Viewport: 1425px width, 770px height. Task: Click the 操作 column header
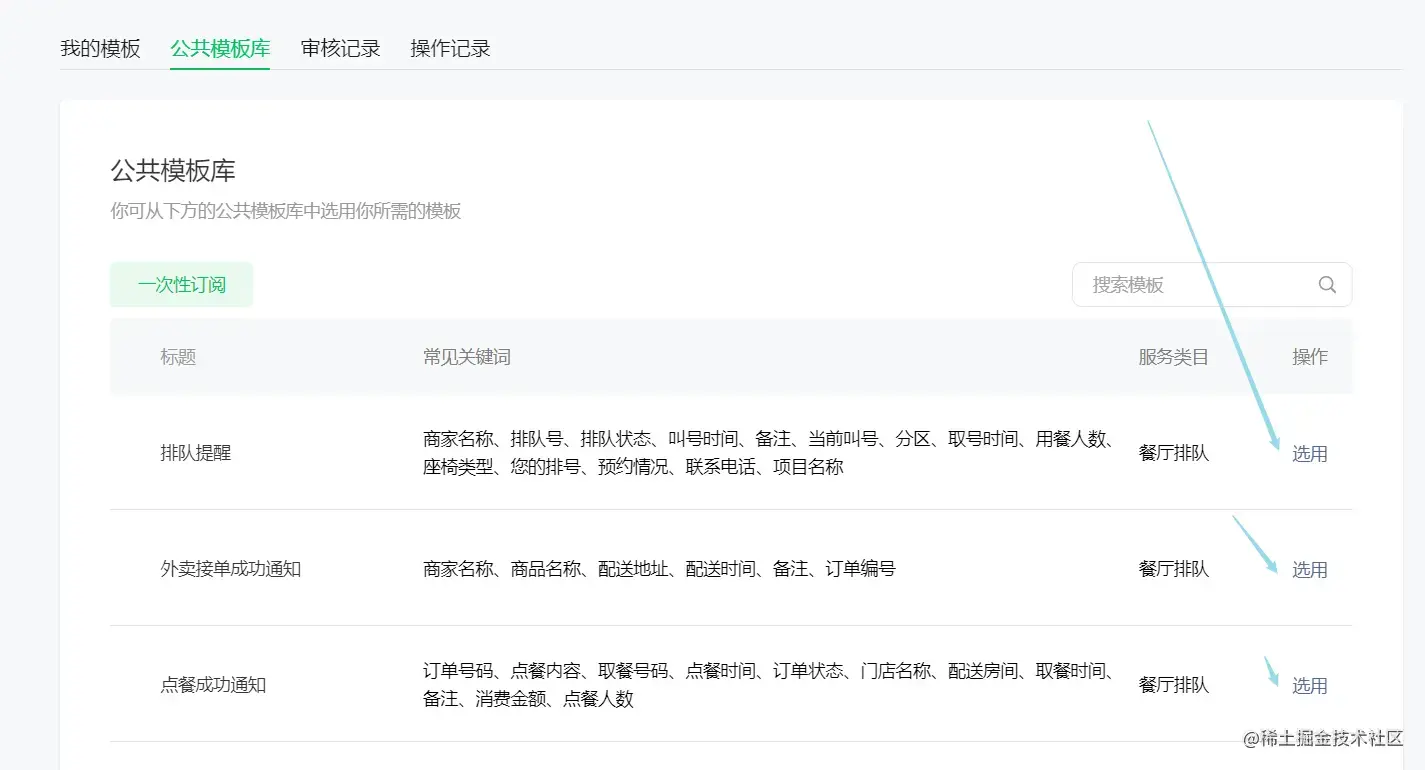pos(1310,357)
